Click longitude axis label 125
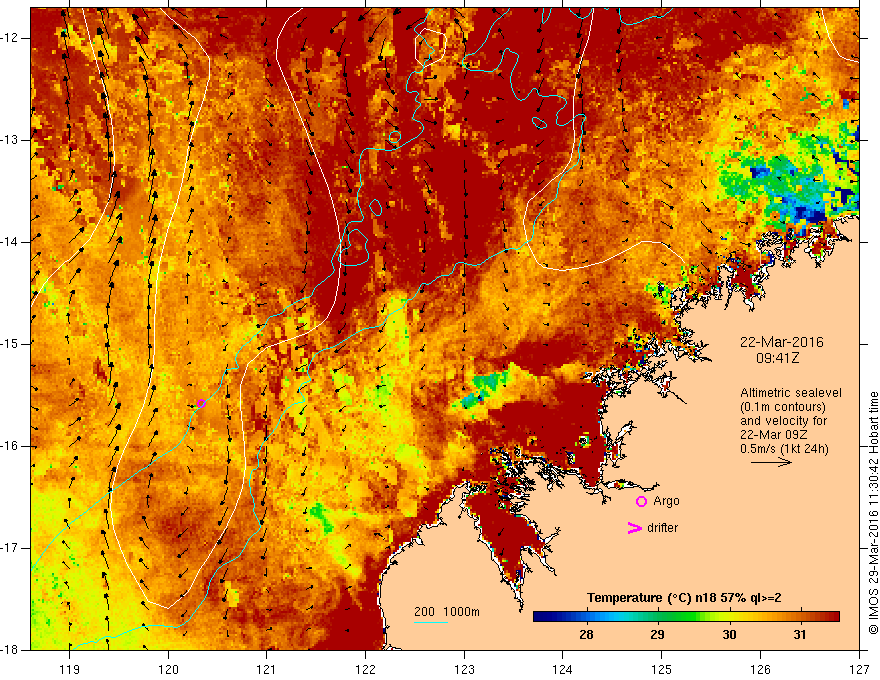This screenshot has height=680, width=880. point(662,669)
